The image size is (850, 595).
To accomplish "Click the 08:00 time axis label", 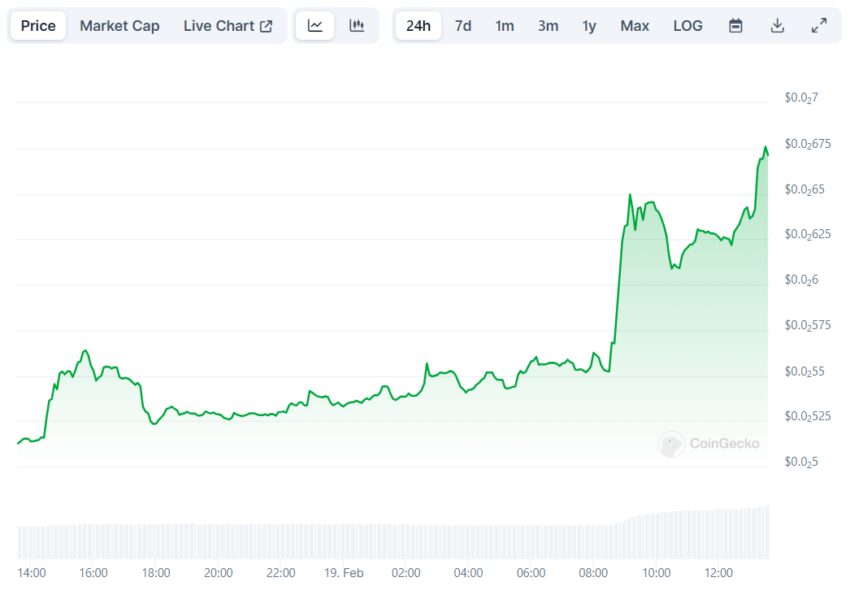I will tap(593, 573).
